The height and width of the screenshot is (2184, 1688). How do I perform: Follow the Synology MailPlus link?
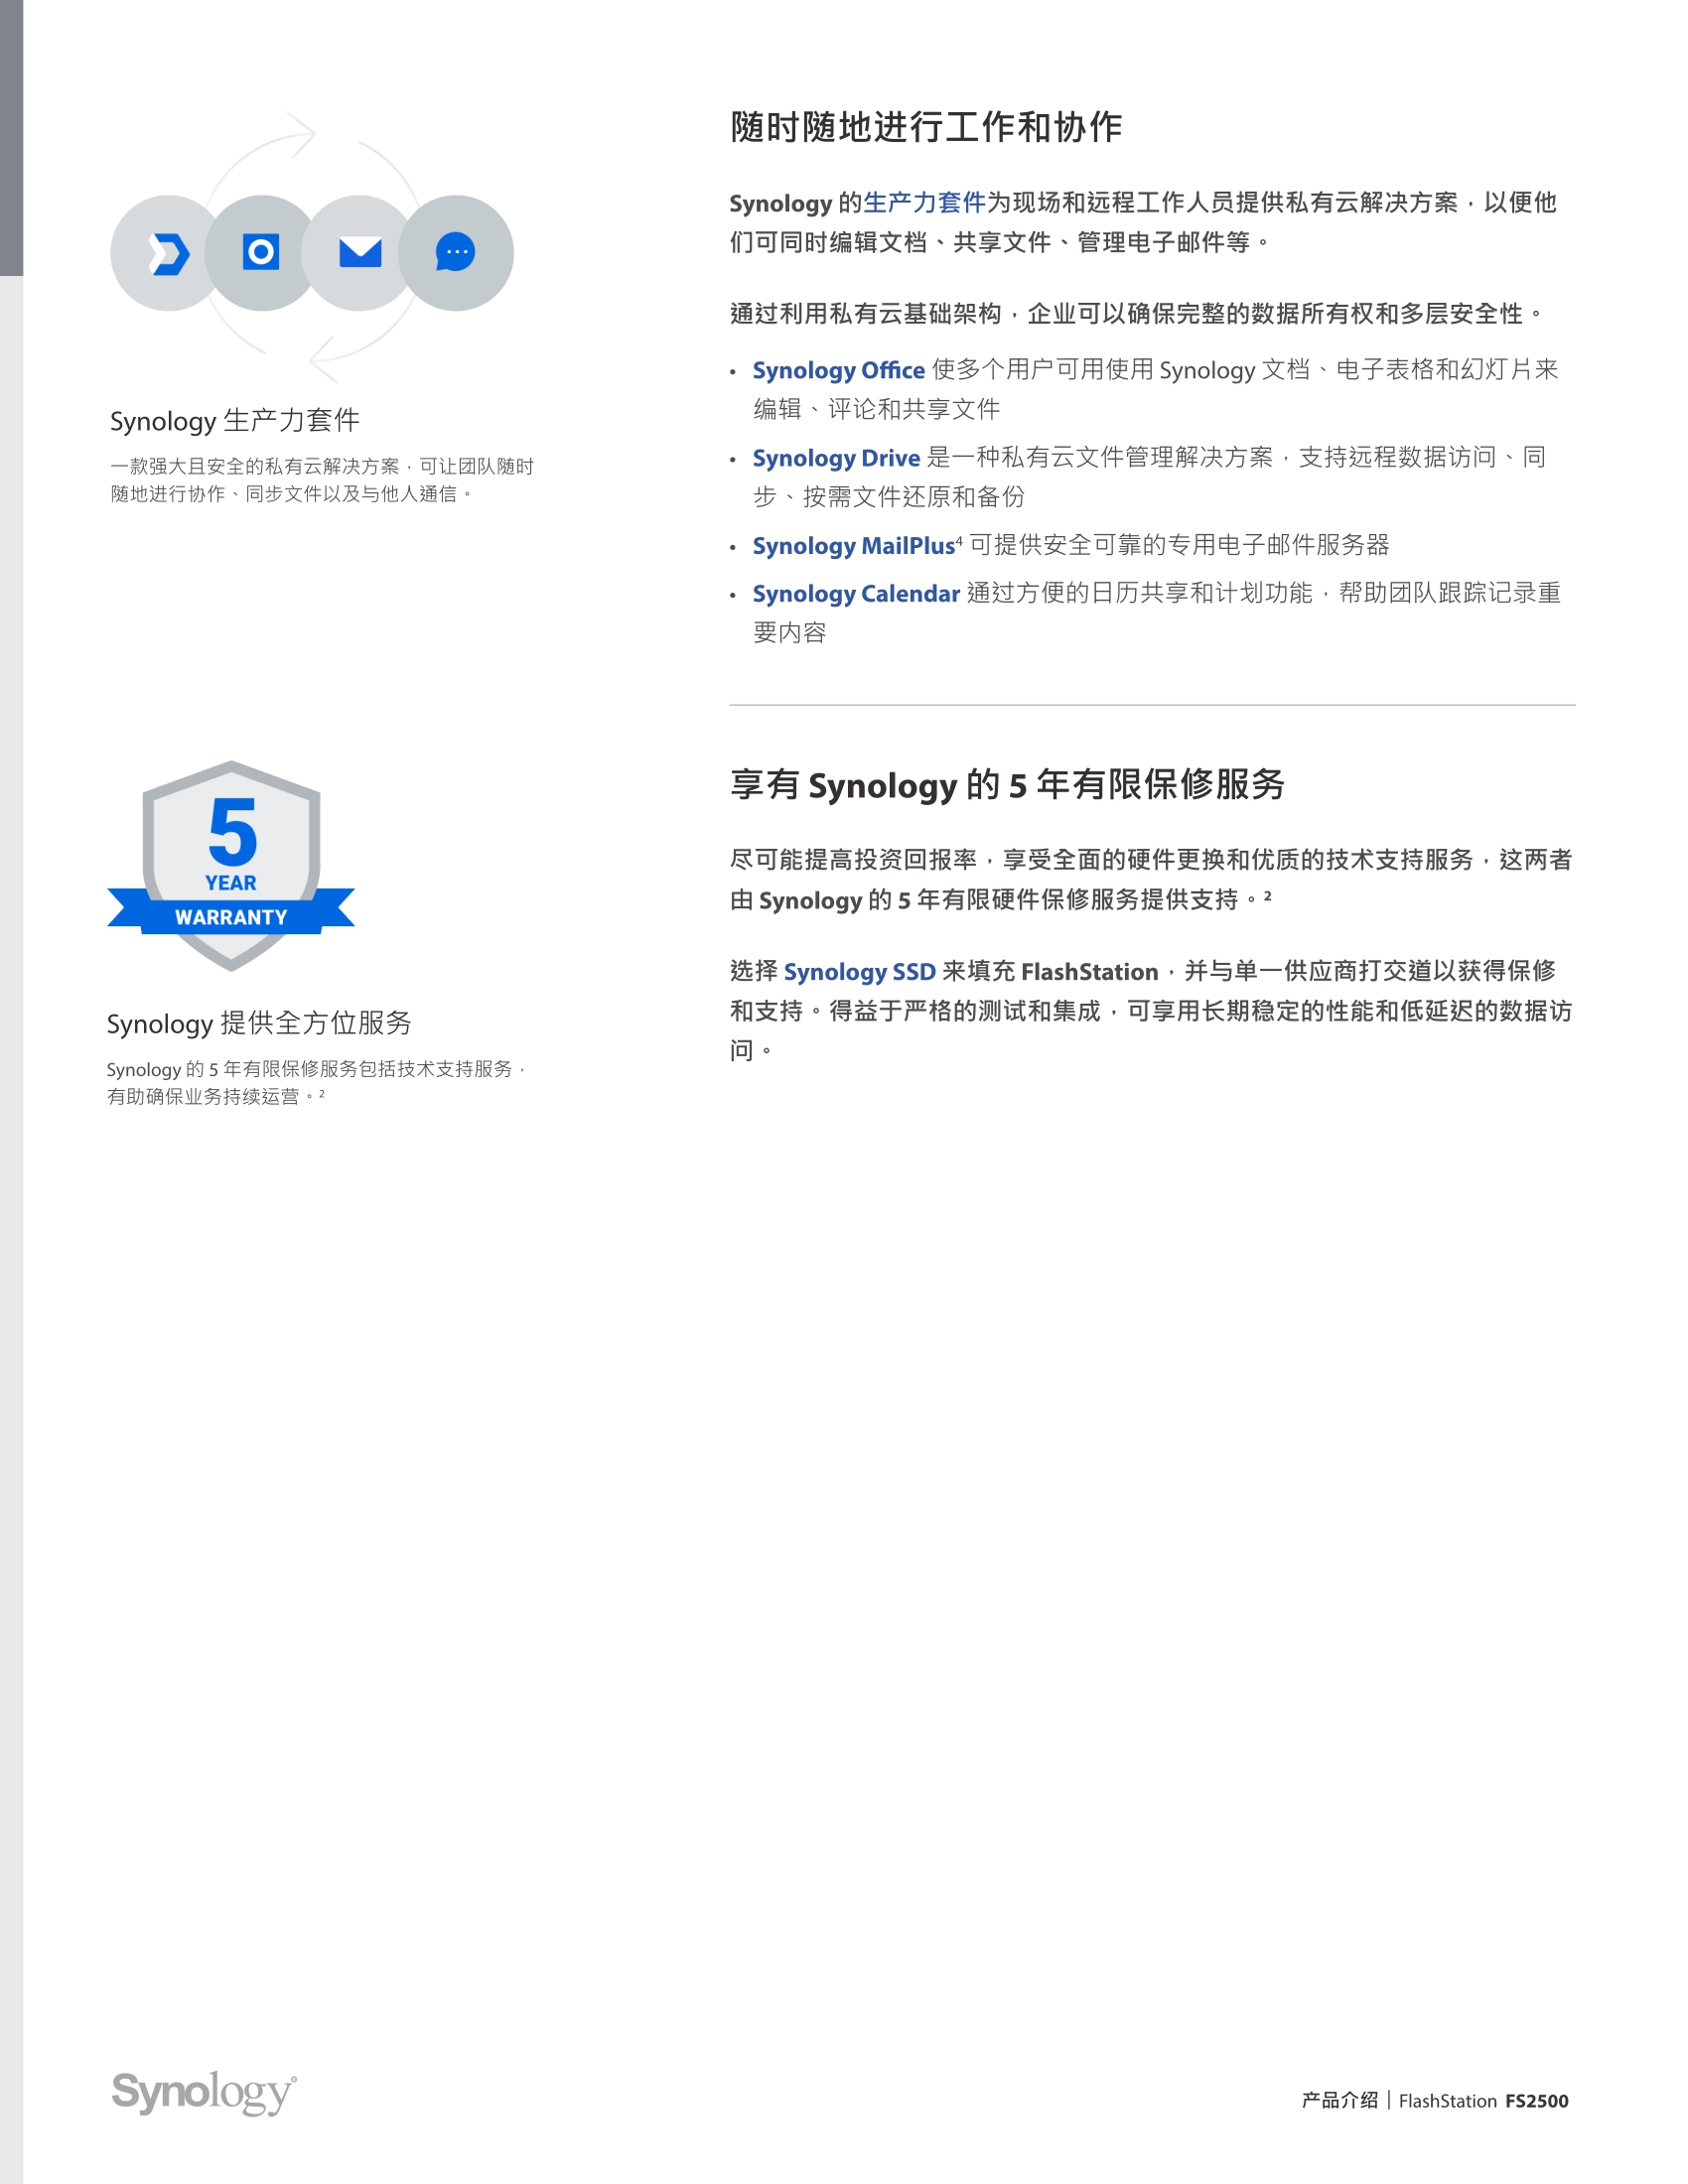point(854,546)
